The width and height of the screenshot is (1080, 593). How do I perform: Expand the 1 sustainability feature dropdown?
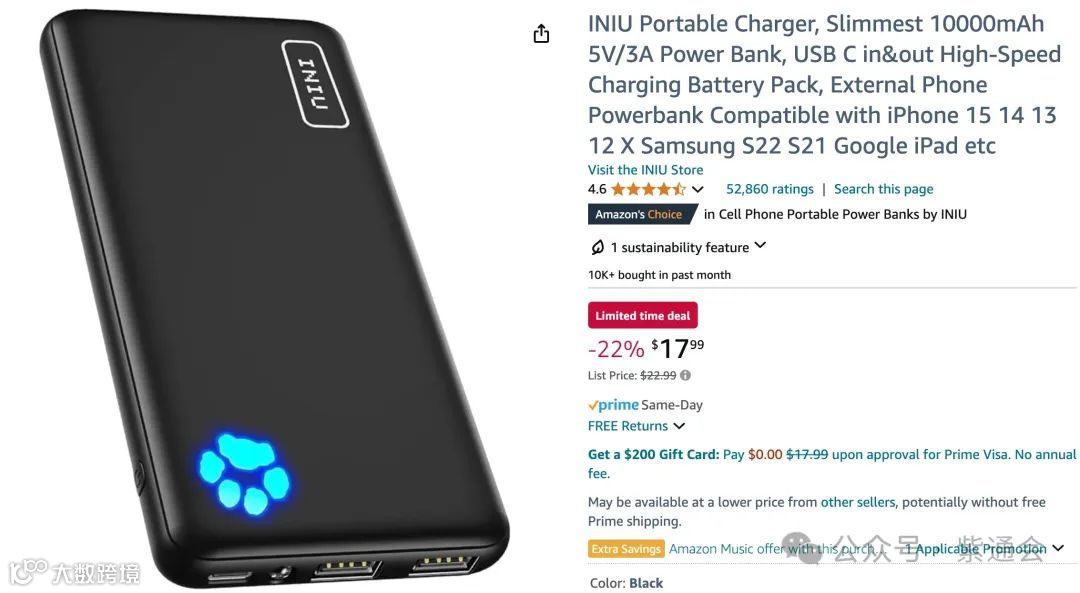click(x=760, y=245)
